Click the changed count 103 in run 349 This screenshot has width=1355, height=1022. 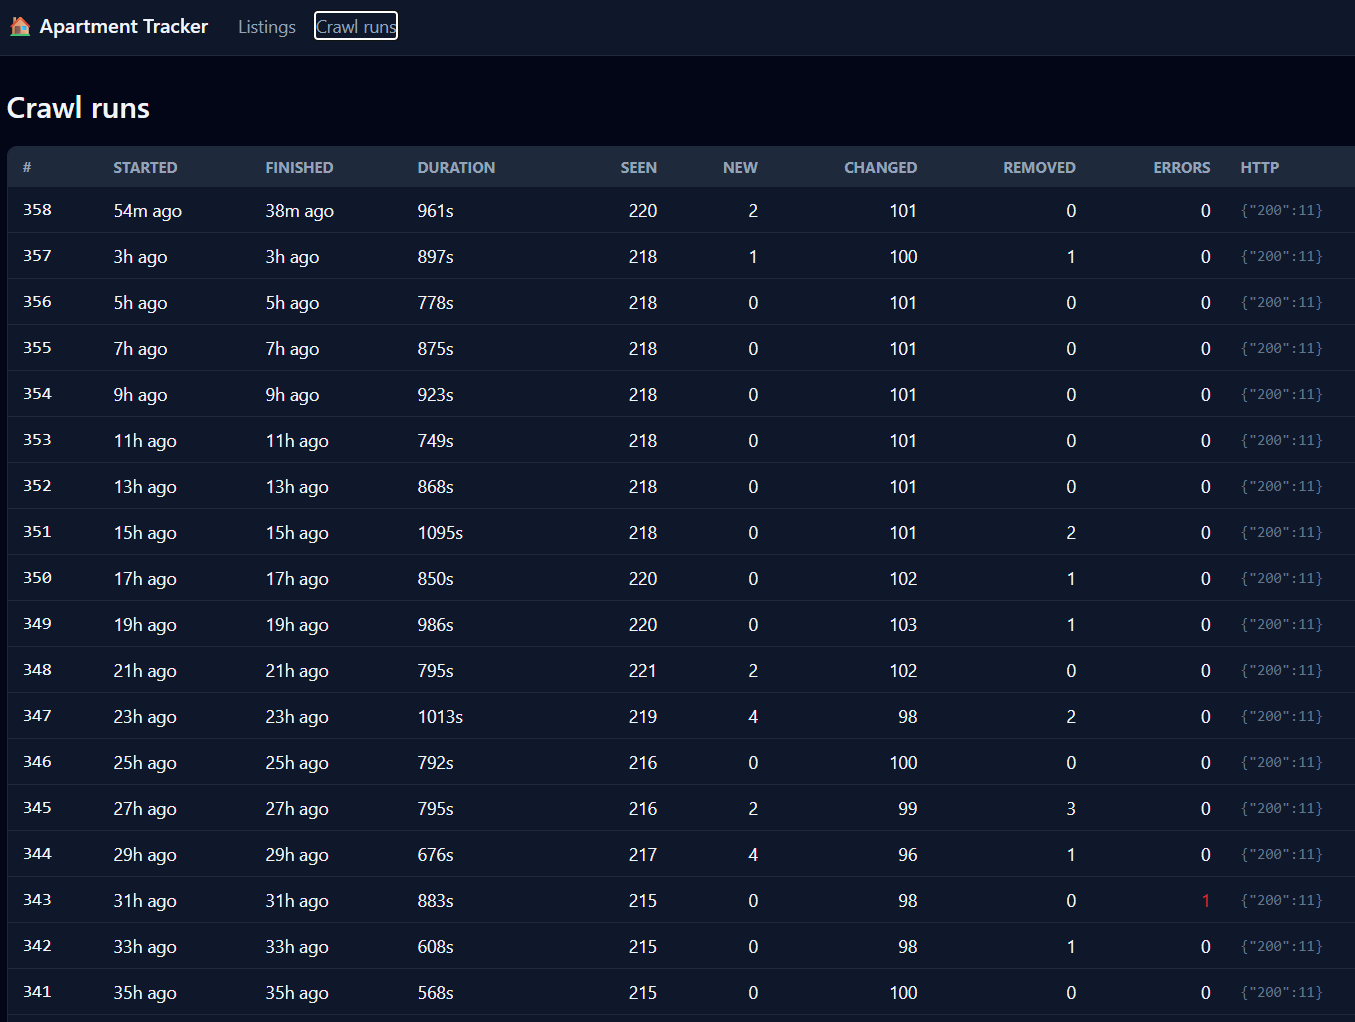click(x=903, y=625)
